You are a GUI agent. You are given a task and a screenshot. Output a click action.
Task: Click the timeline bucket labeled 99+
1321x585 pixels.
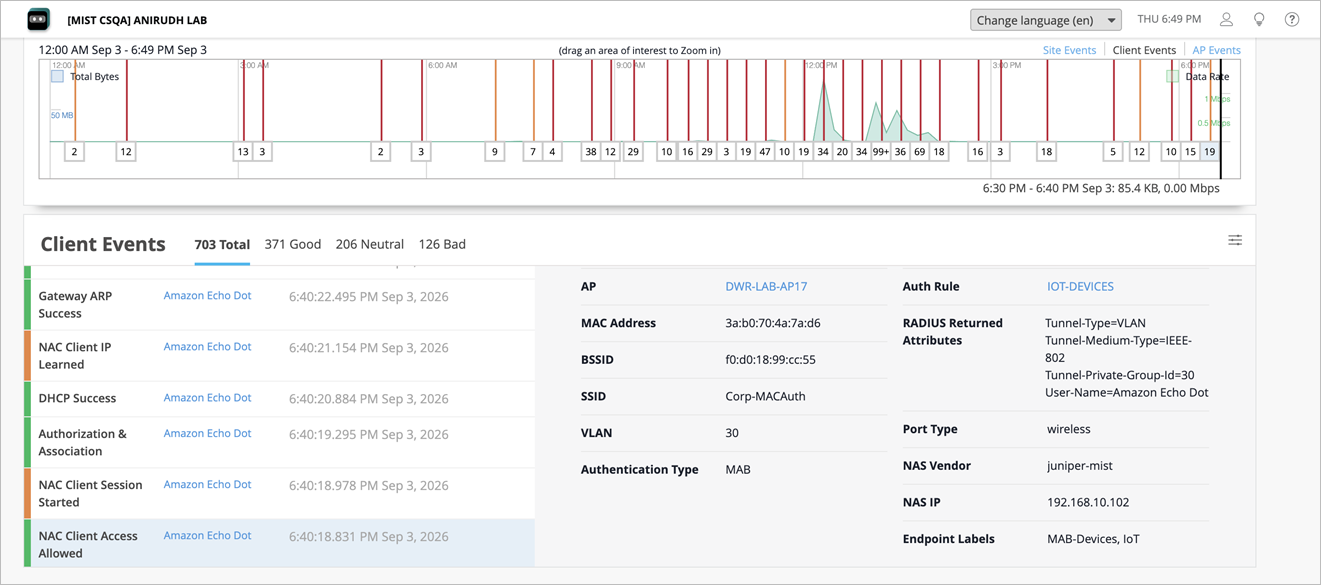(x=881, y=152)
